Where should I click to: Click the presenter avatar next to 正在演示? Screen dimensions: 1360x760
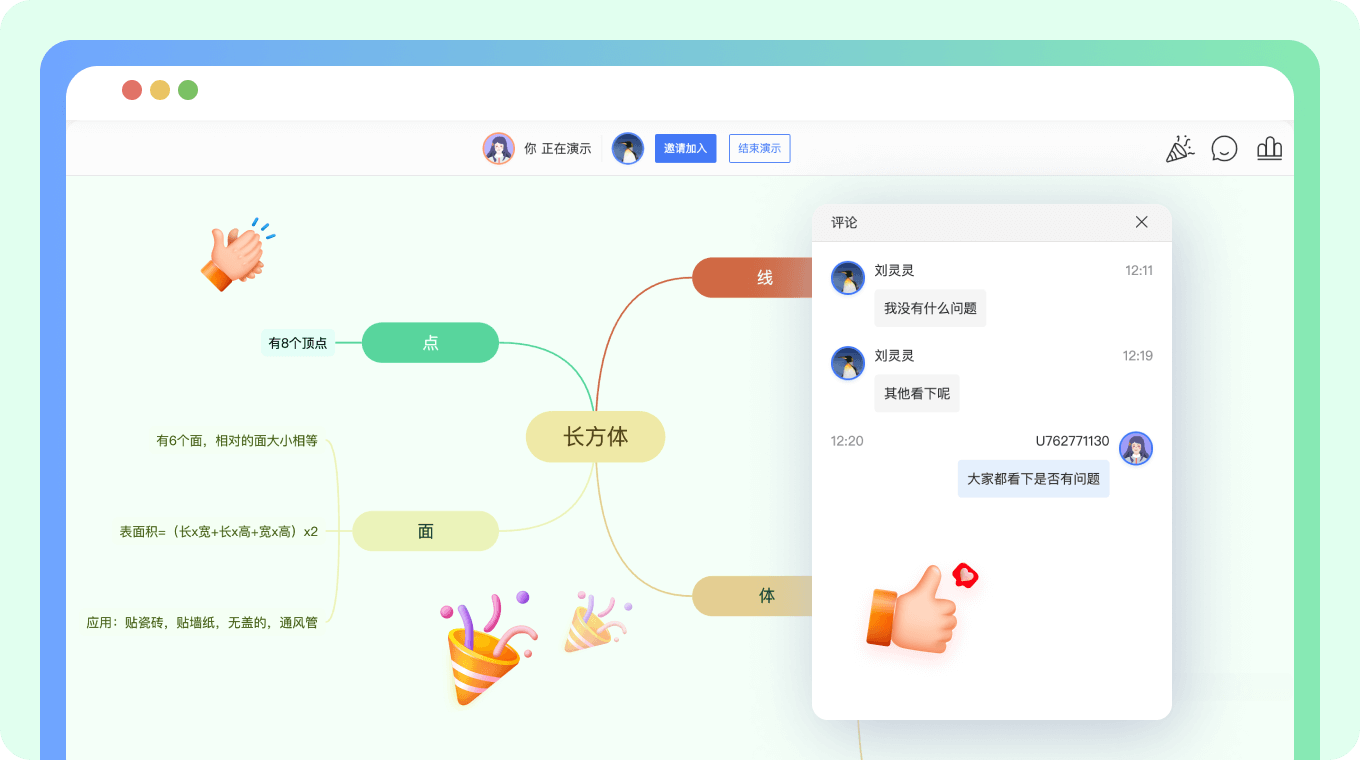tap(499, 147)
